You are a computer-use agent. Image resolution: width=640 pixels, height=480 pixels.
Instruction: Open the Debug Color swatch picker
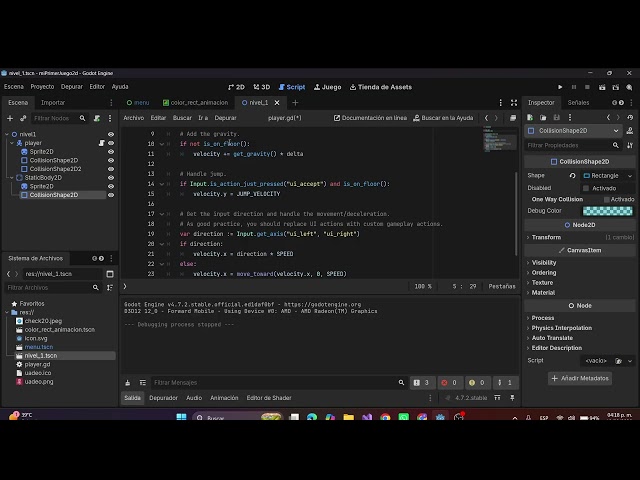tap(608, 211)
